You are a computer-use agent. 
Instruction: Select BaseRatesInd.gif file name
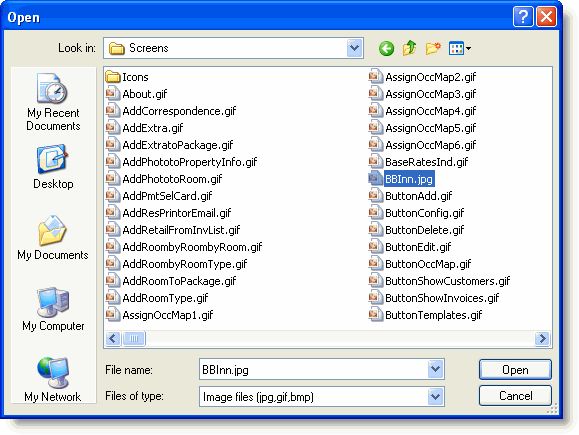(x=426, y=162)
